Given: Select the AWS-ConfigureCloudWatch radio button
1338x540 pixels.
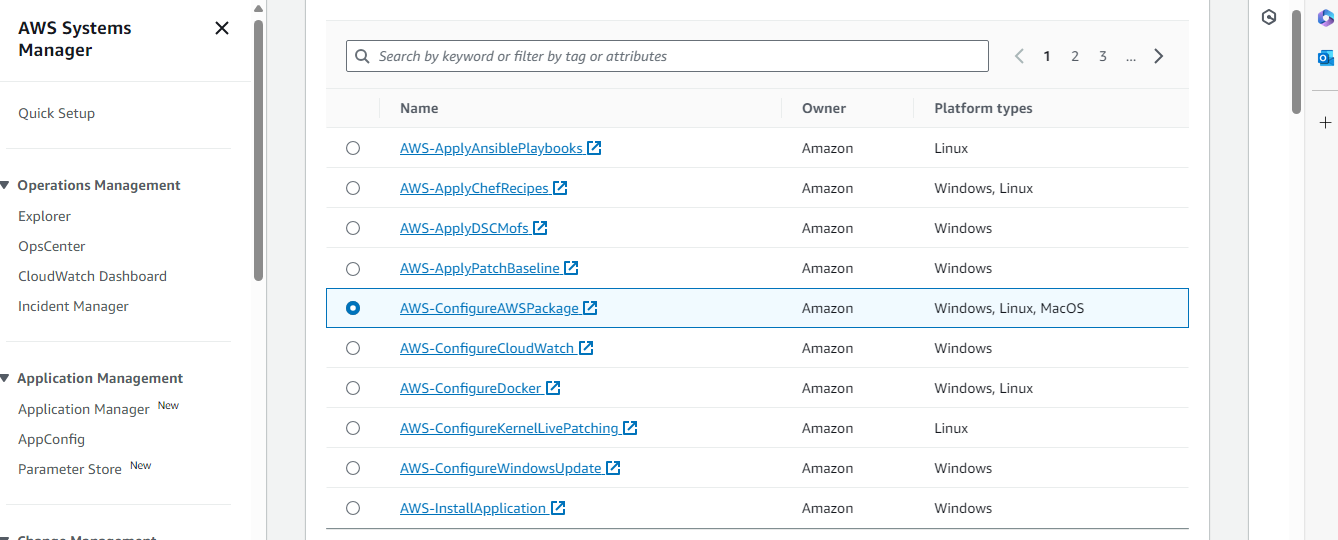Looking at the screenshot, I should tap(353, 348).
